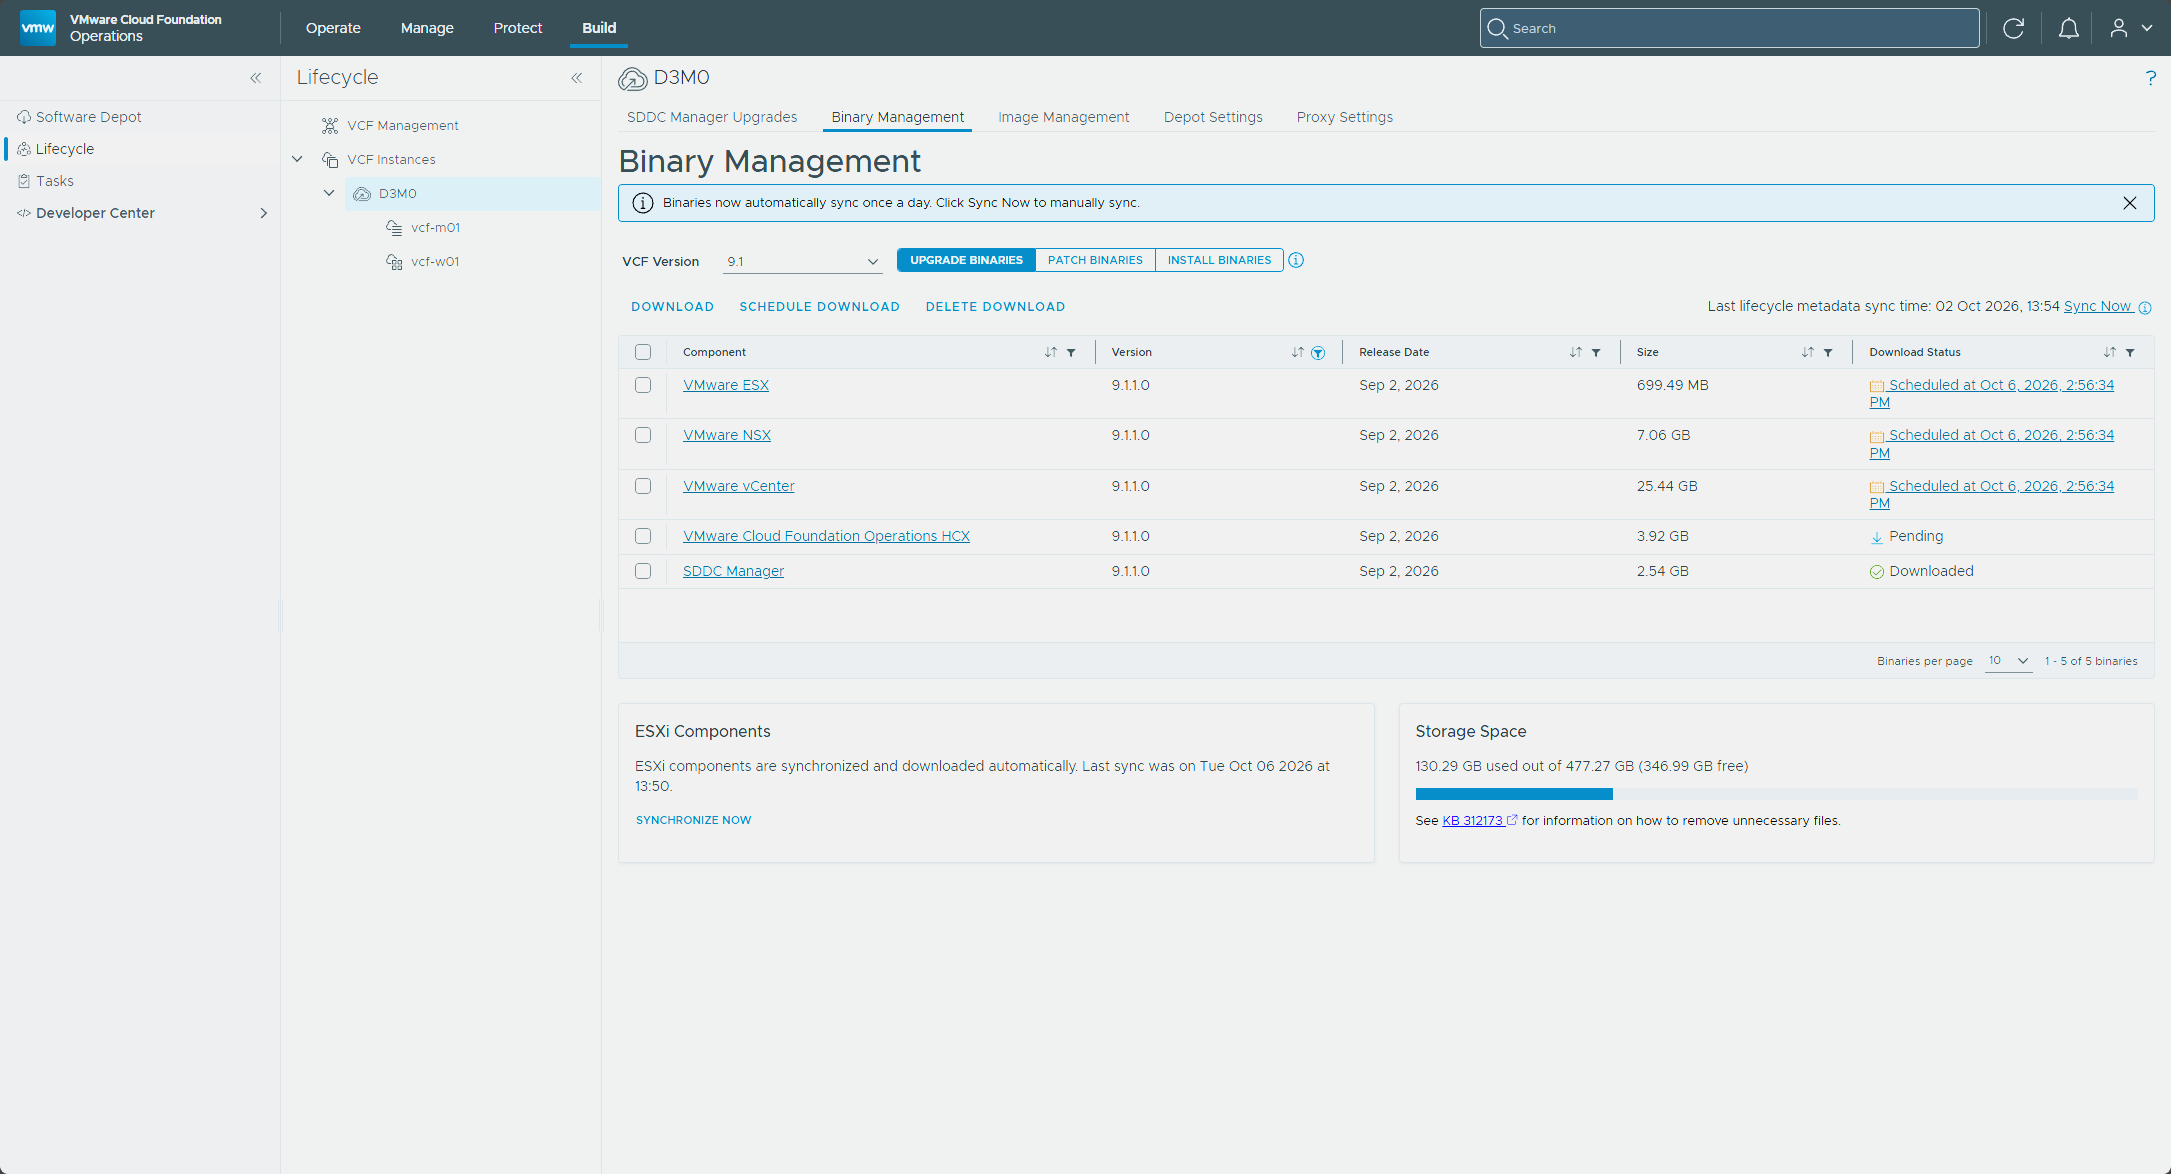Sort by Version column
Screen dimensions: 2171x1174
pos(1297,352)
